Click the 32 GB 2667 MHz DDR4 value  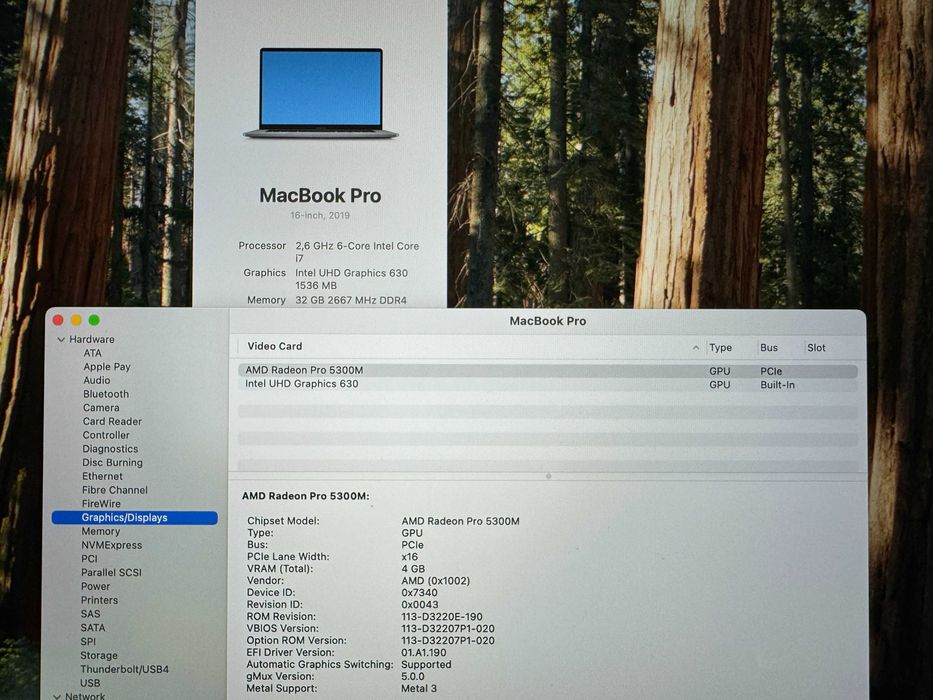(x=351, y=300)
